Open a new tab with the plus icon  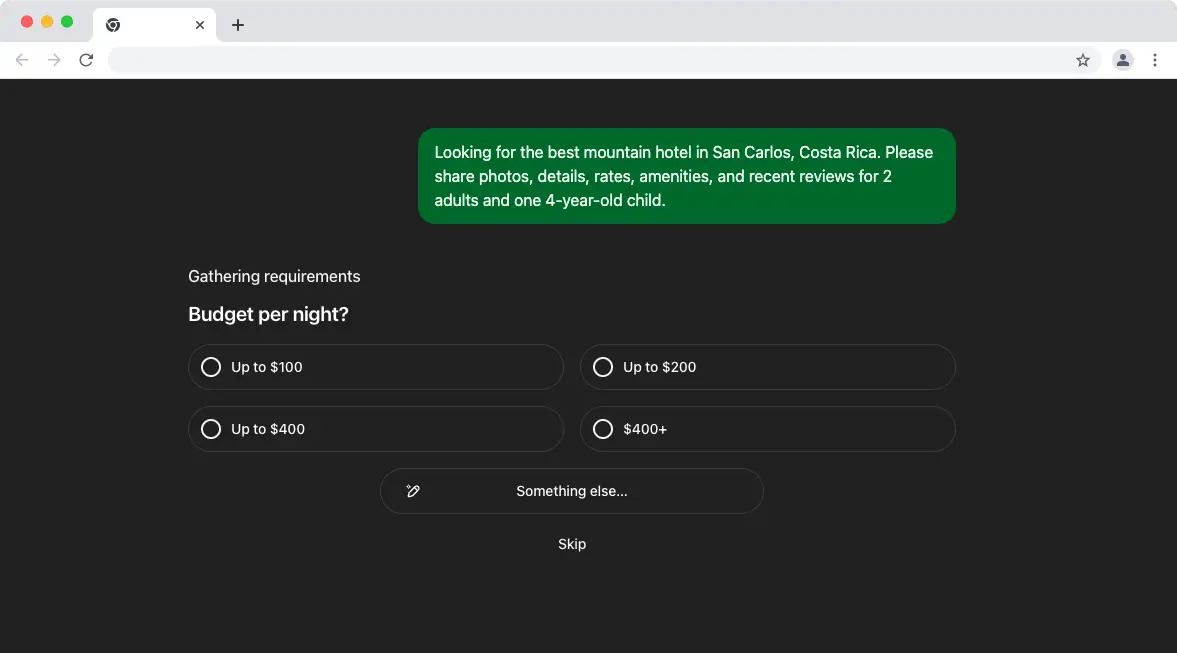pyautogui.click(x=237, y=25)
